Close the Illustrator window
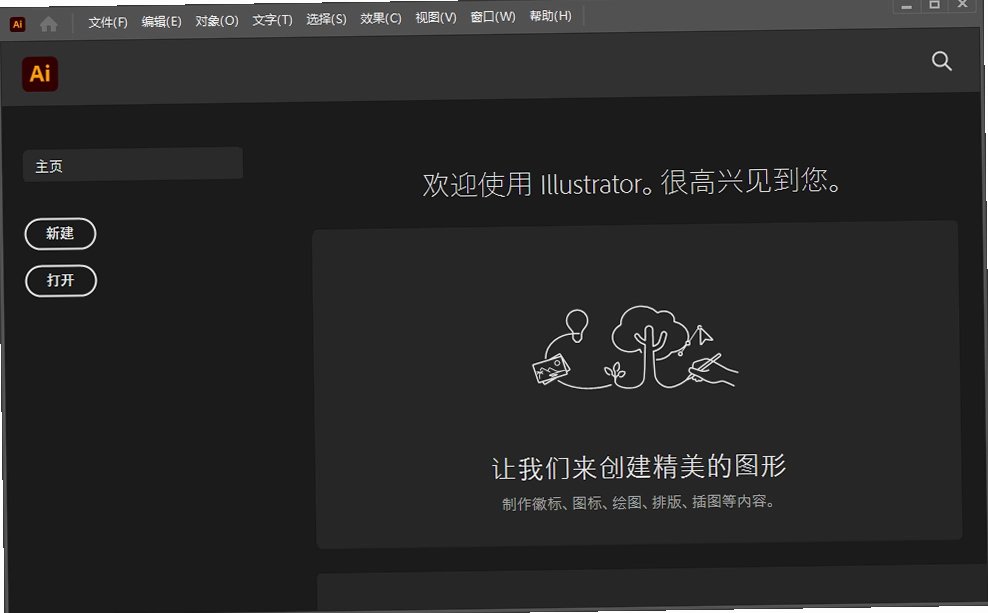 (x=963, y=4)
